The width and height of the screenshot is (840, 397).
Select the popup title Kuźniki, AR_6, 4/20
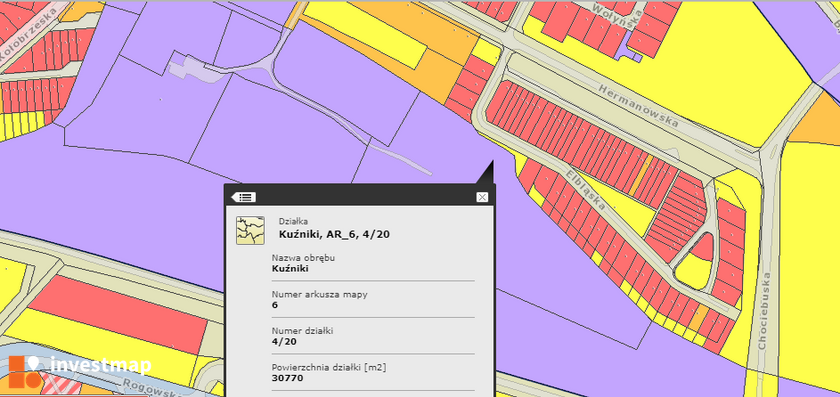click(334, 234)
